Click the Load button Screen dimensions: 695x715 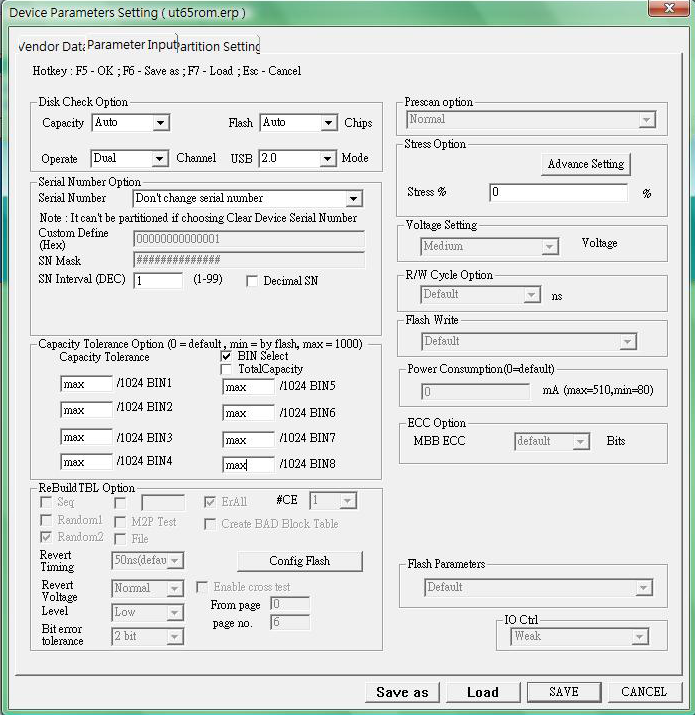point(483,692)
